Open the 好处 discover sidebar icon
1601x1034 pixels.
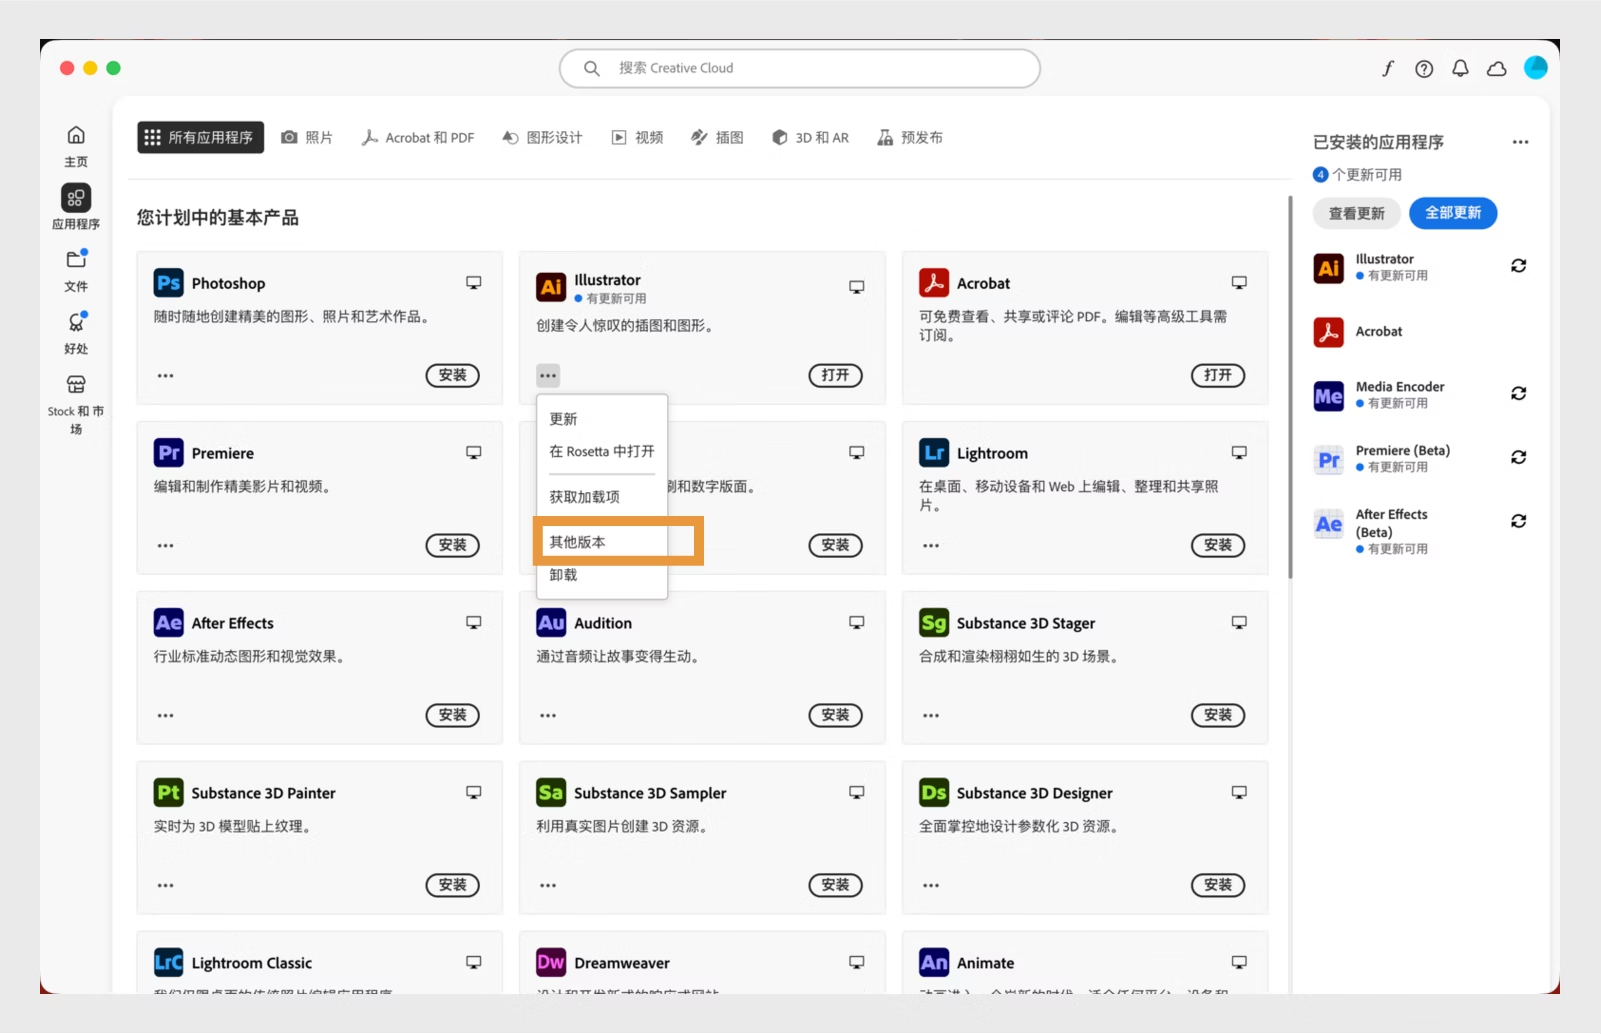tap(76, 322)
